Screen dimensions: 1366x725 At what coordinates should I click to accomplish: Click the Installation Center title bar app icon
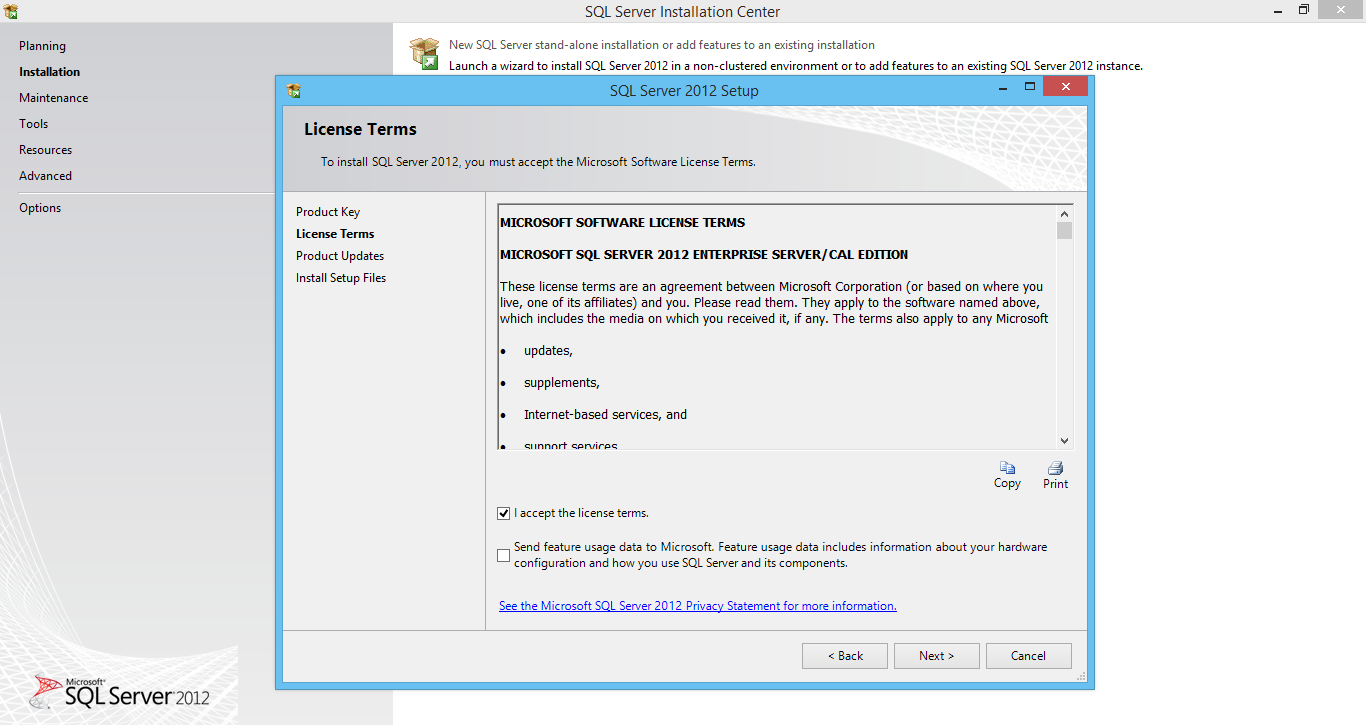point(10,12)
